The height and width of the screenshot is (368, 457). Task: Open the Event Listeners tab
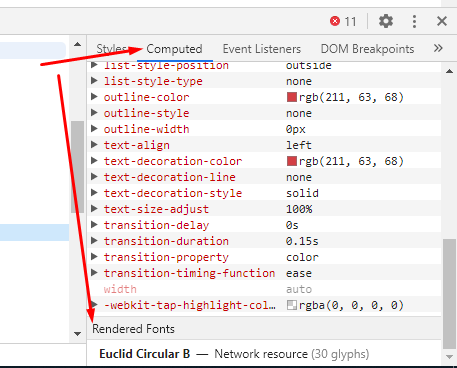tap(262, 49)
